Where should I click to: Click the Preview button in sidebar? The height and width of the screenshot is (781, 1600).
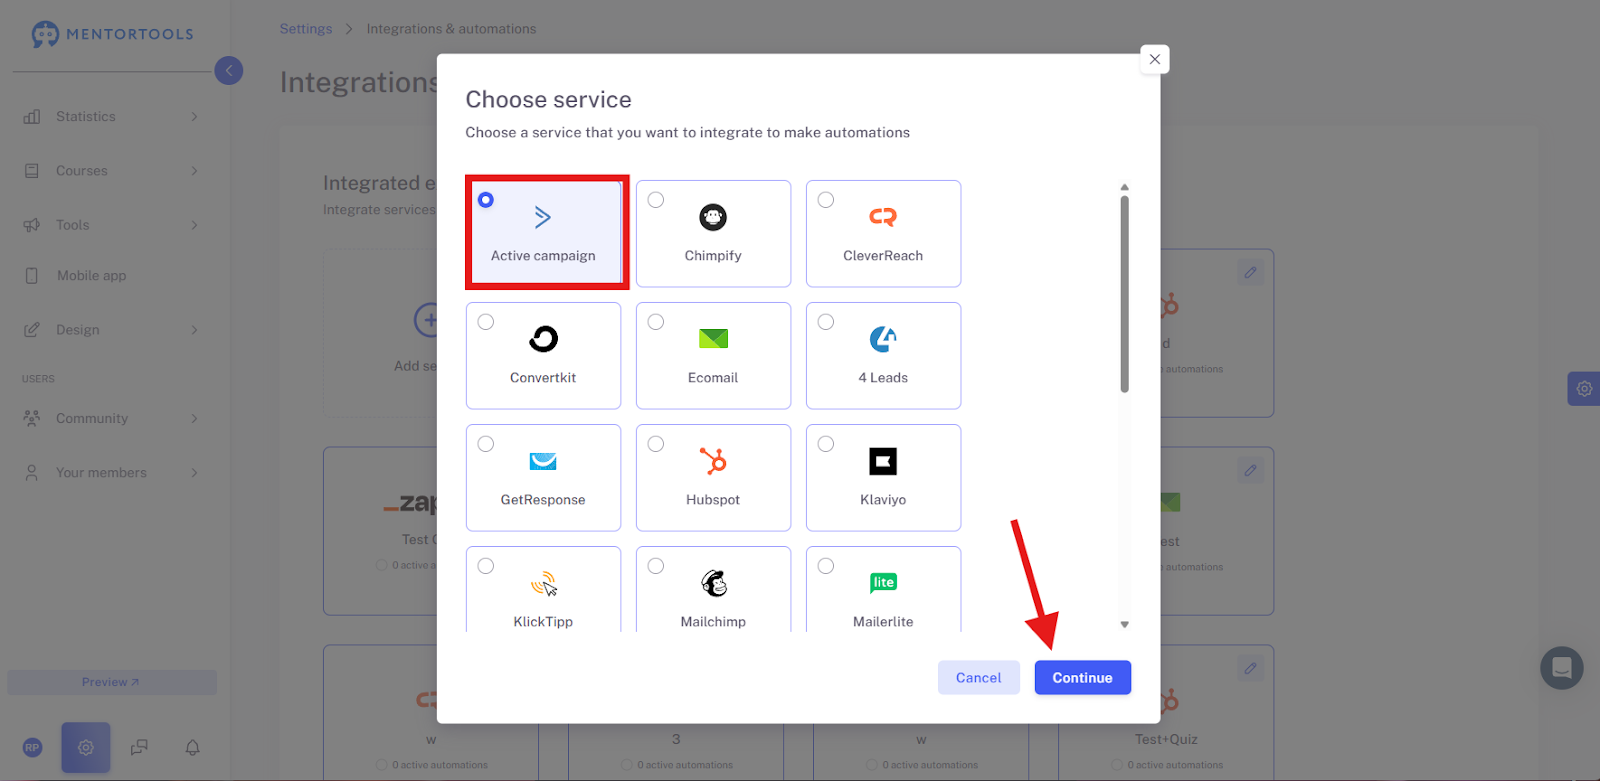[x=112, y=682]
